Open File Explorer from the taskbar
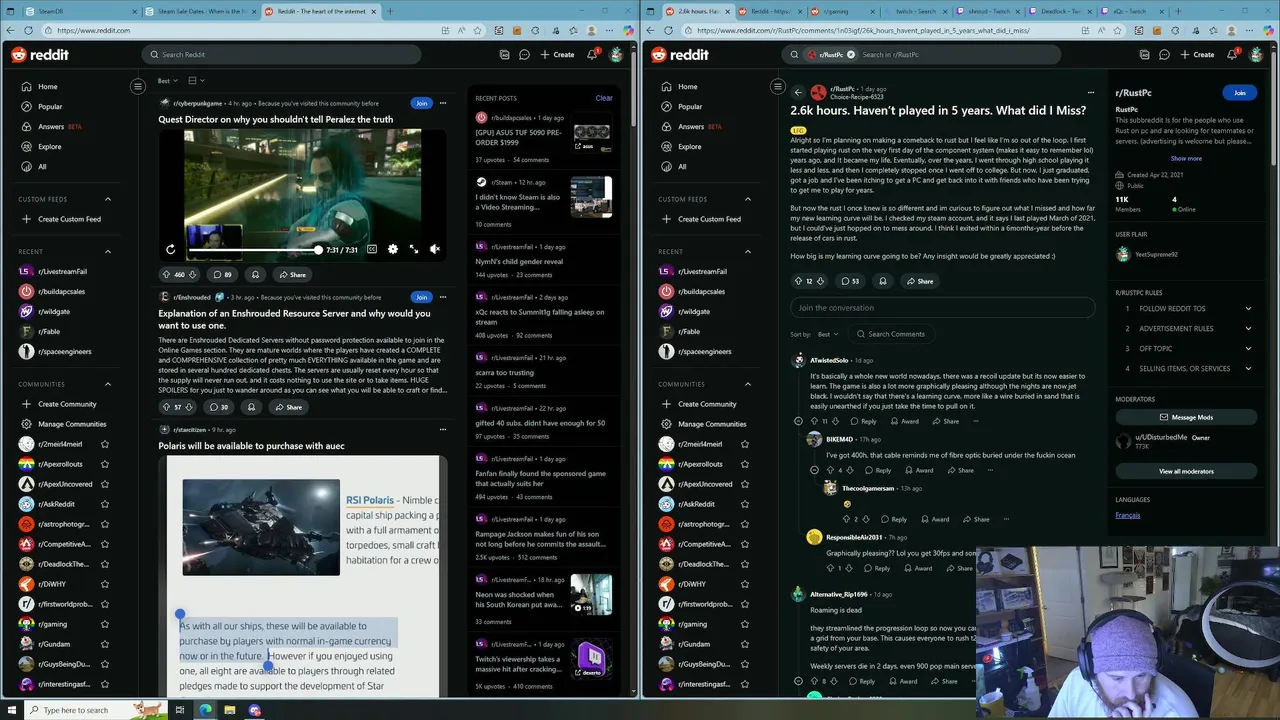 (229, 710)
